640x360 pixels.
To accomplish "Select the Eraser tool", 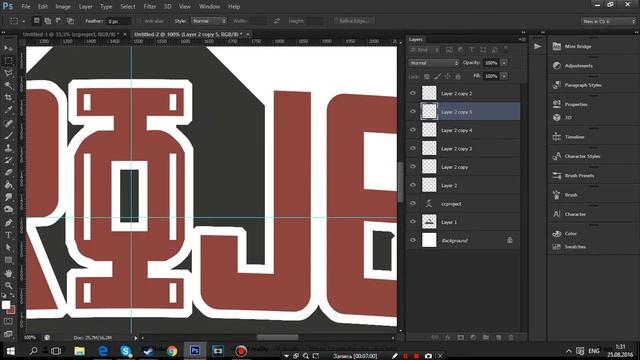I will (x=8, y=172).
